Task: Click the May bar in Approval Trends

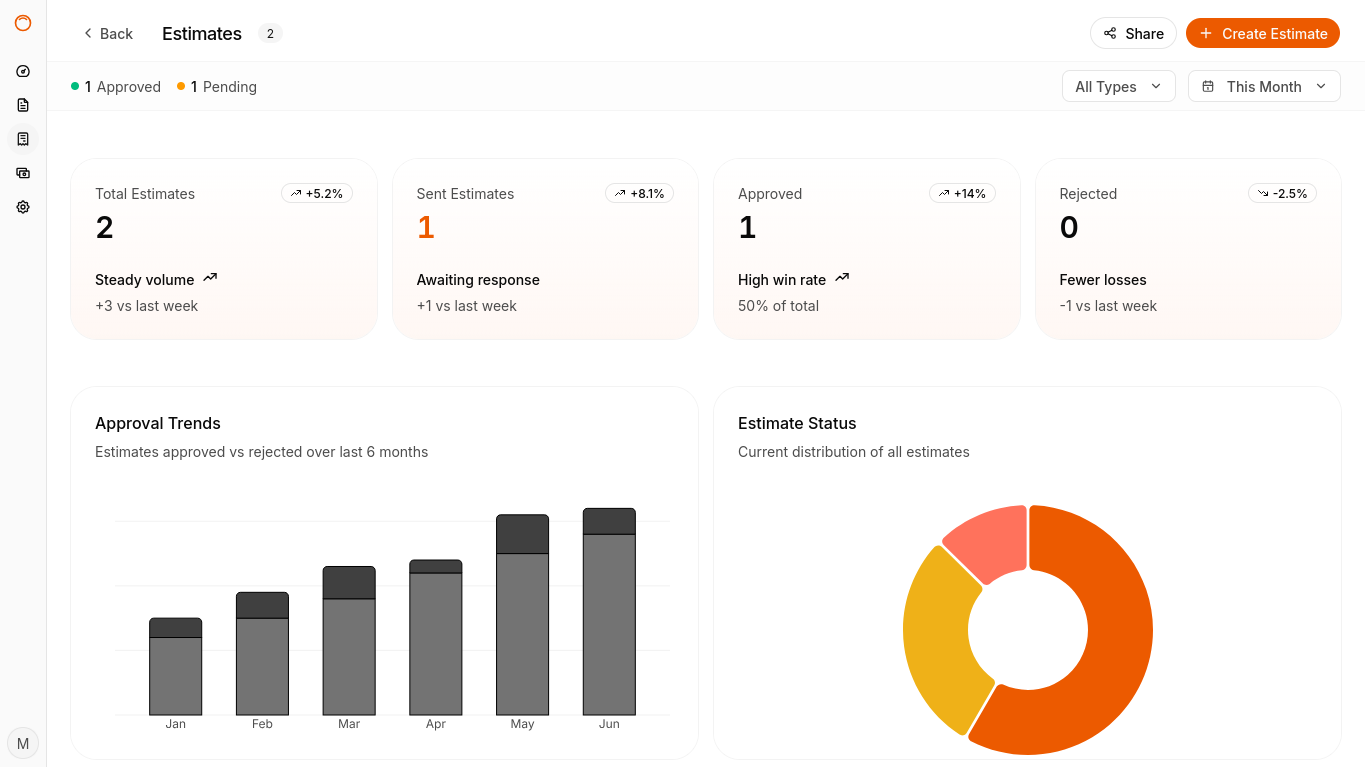Action: point(523,615)
